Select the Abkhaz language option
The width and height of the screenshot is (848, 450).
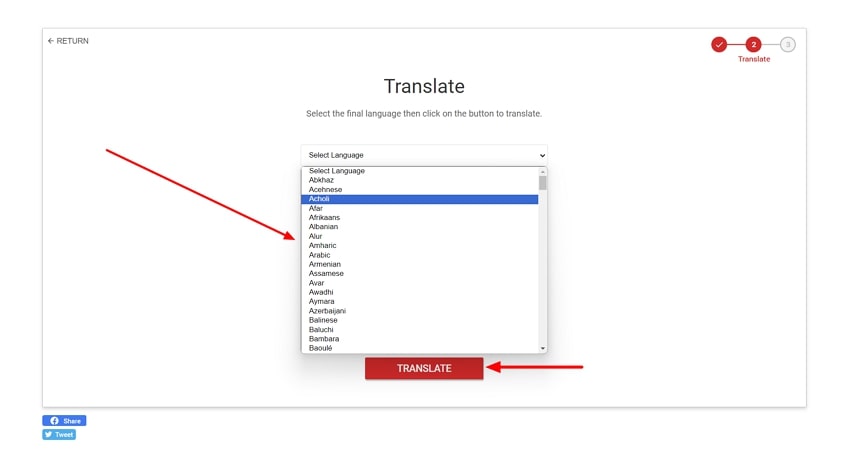point(420,180)
